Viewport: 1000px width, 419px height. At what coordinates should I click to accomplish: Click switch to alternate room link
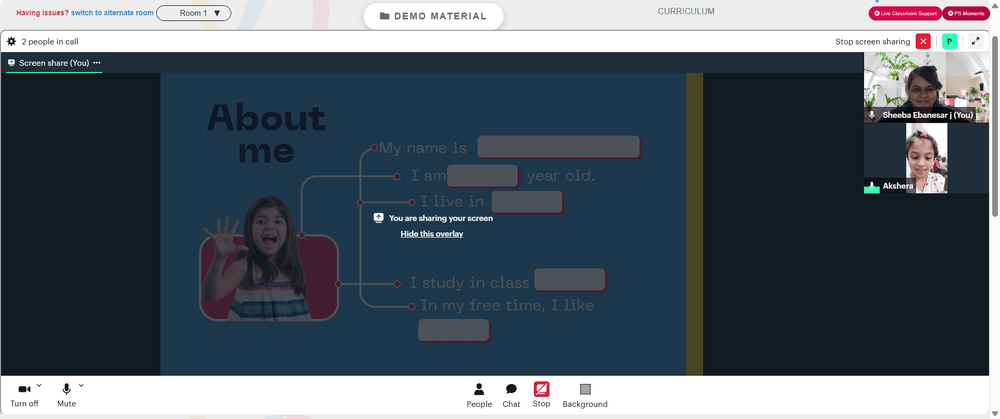tap(112, 13)
